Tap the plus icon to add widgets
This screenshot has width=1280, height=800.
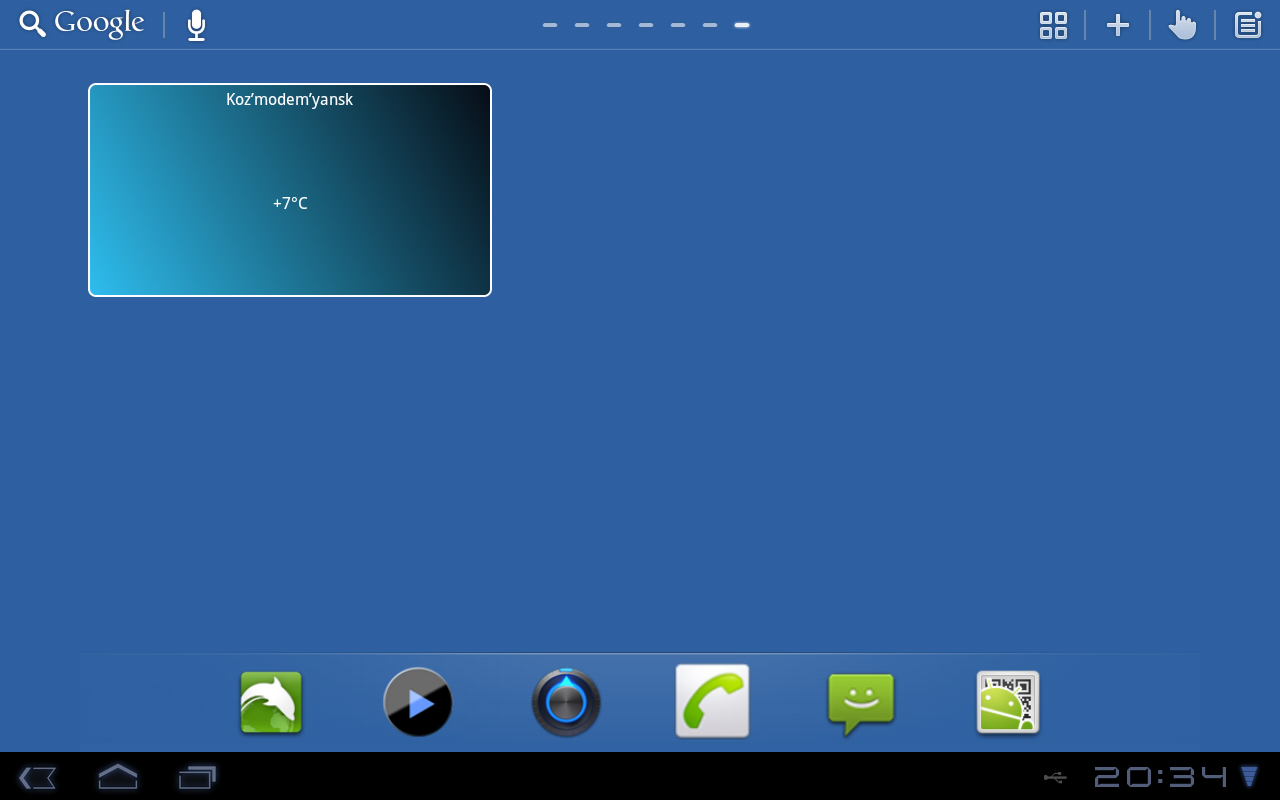(x=1117, y=25)
